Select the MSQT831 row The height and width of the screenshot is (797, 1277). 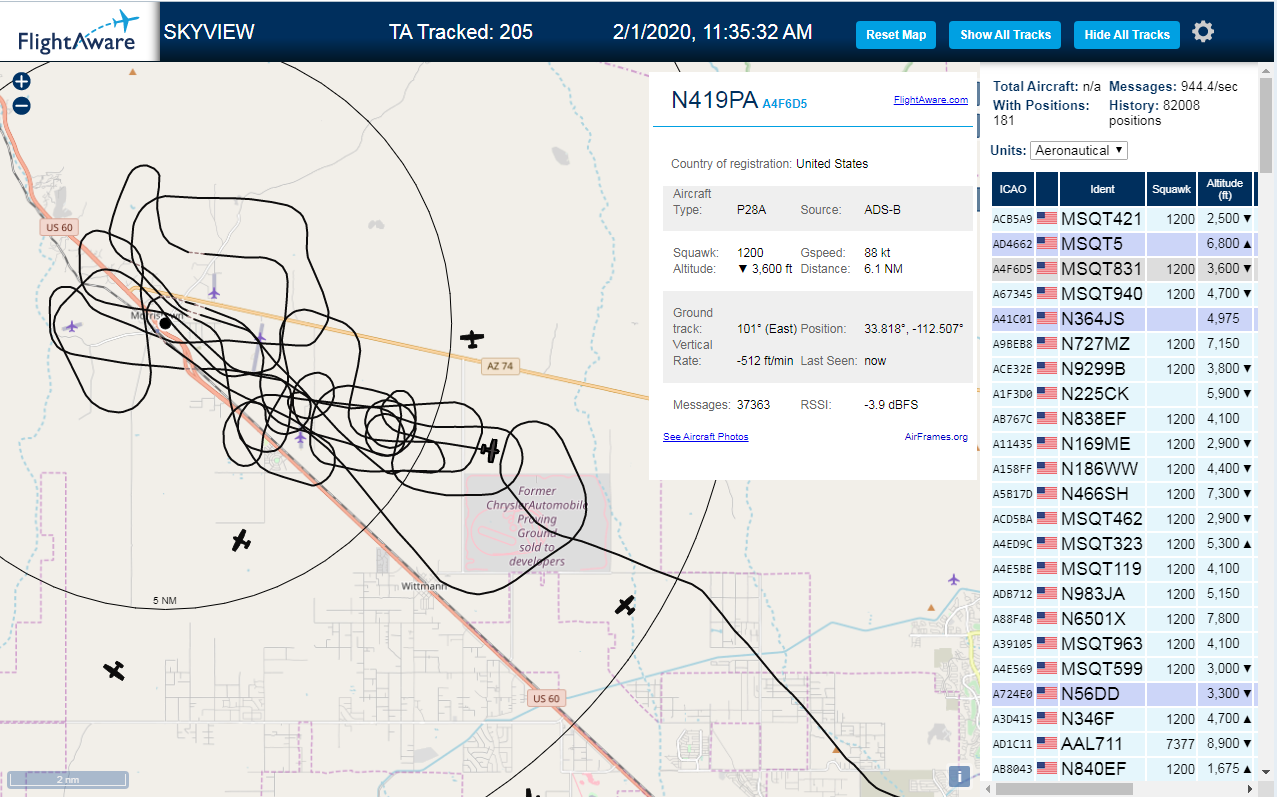click(x=1124, y=268)
